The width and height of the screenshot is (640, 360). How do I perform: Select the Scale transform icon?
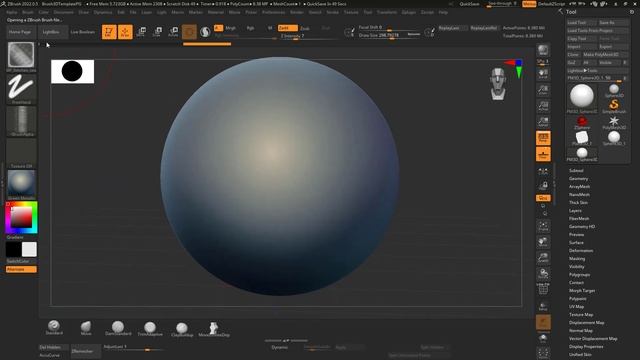pos(157,32)
